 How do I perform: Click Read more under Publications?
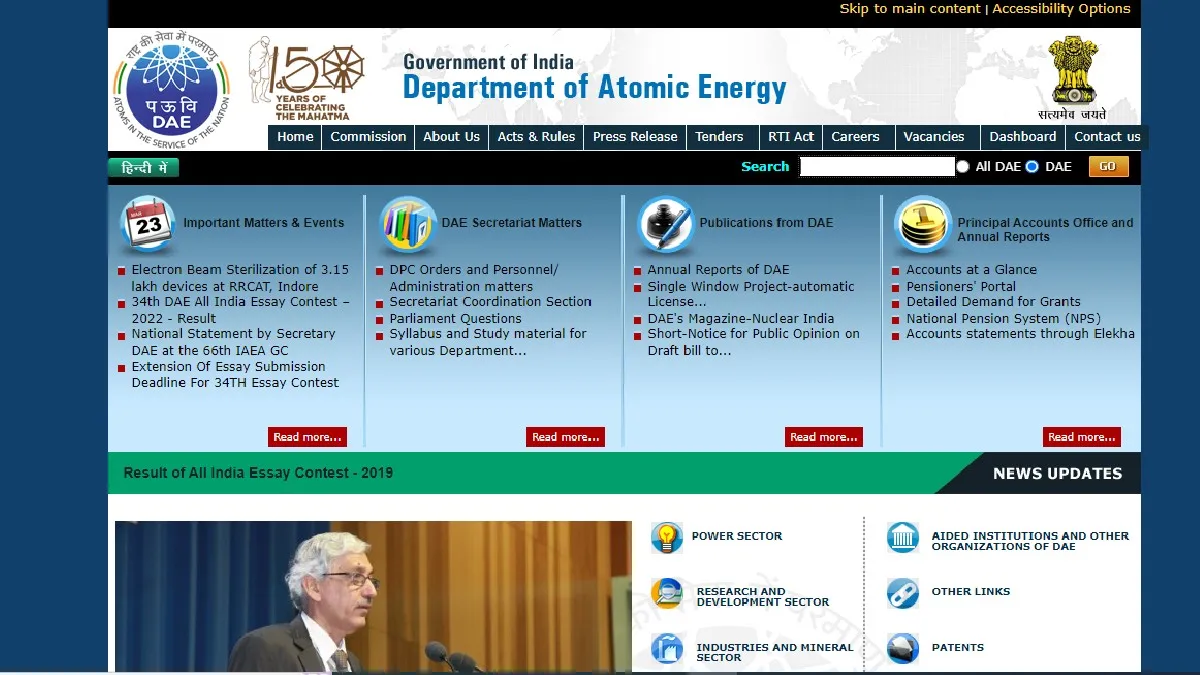824,437
